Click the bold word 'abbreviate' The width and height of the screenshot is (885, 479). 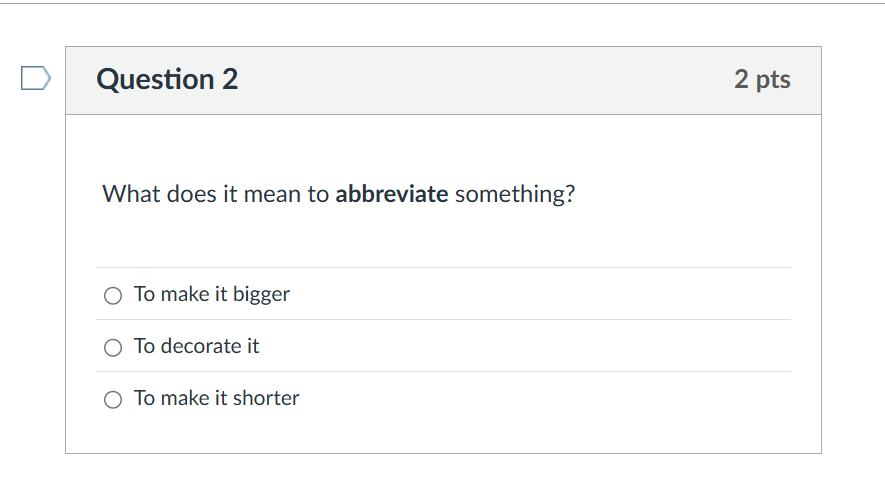(391, 194)
